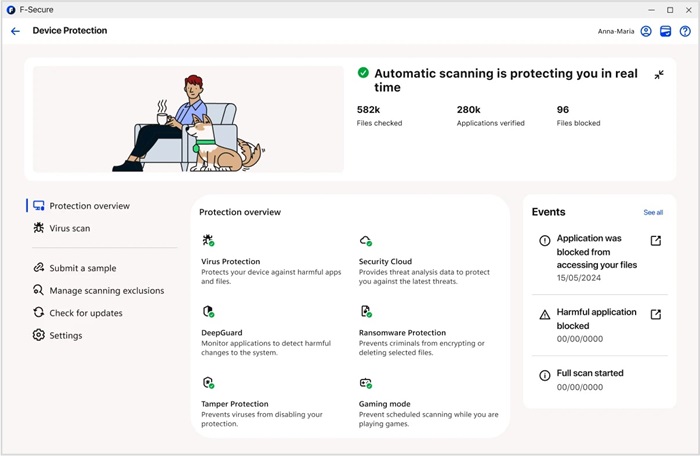
Task: Open the Application was blocked event text
Action: 597,251
